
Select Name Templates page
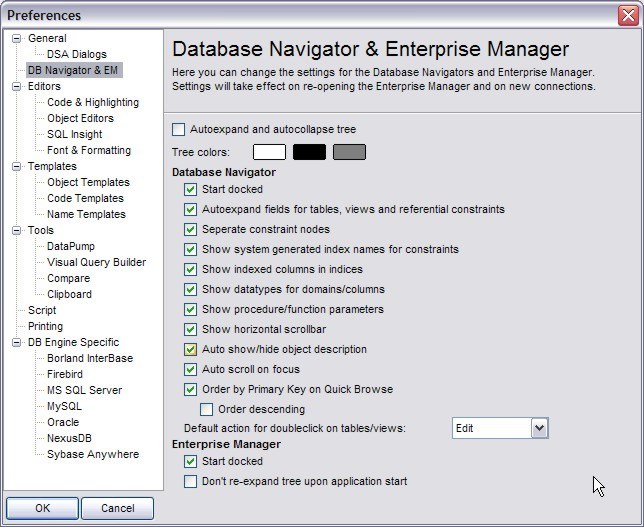point(86,214)
